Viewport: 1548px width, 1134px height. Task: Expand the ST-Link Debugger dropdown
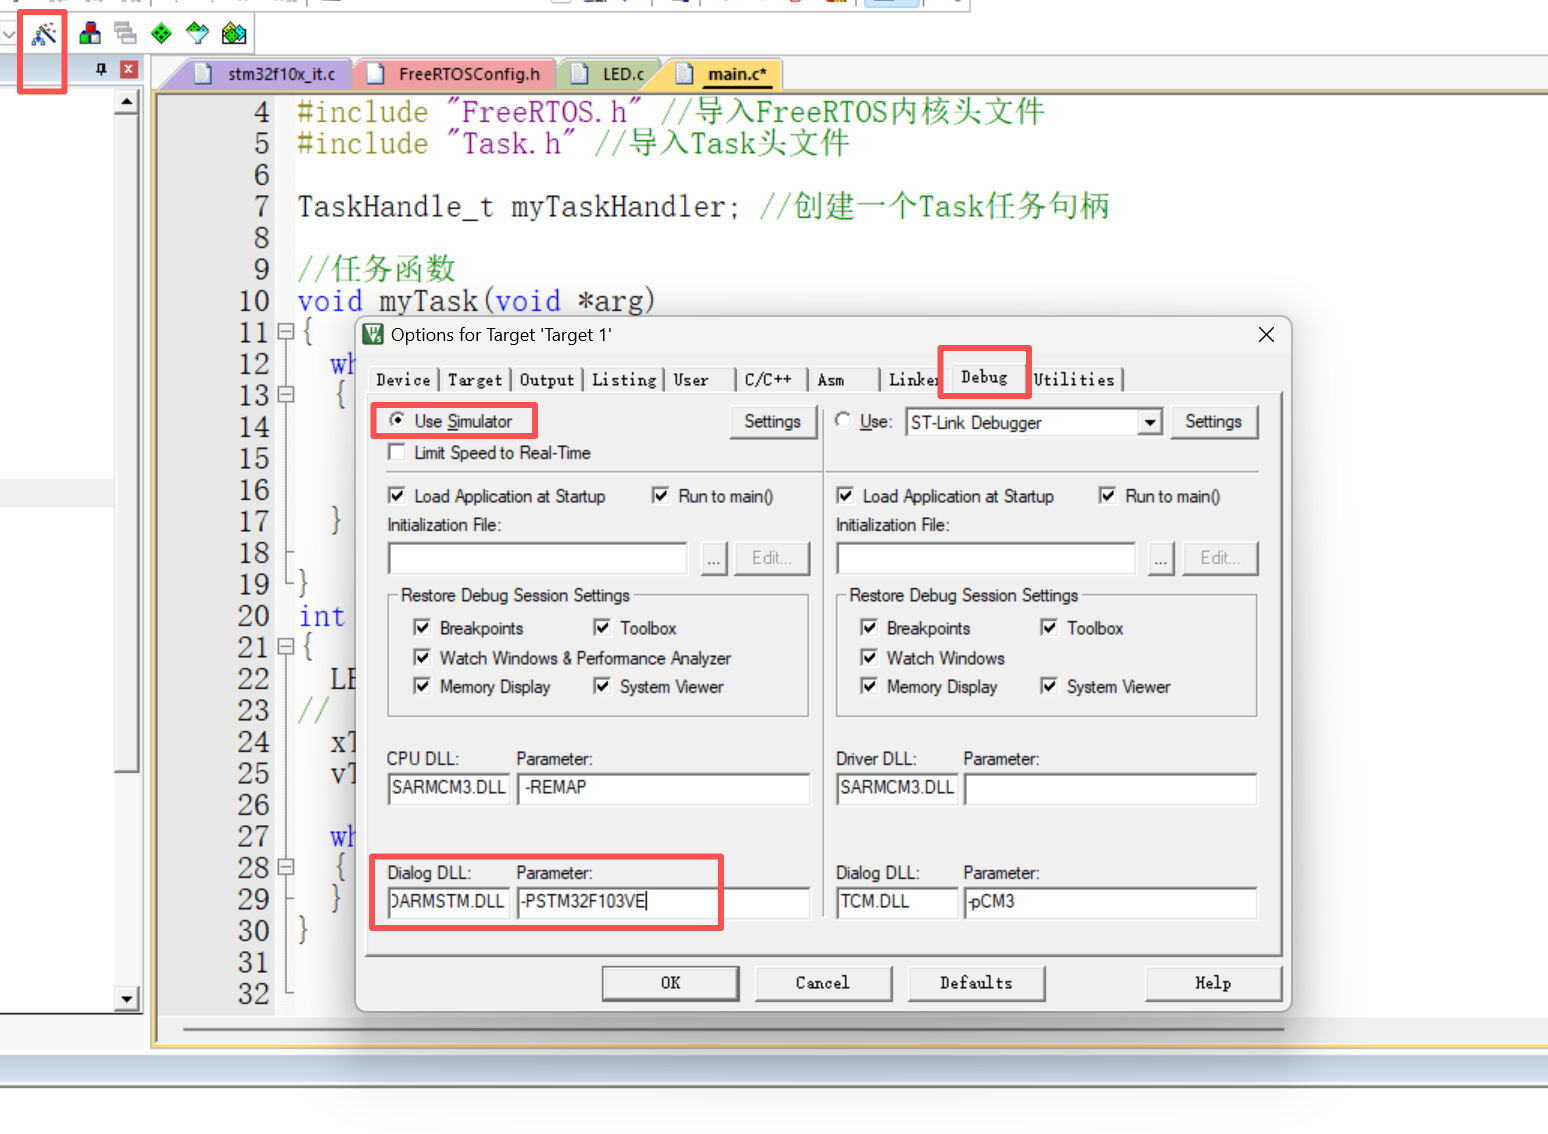pos(1150,423)
